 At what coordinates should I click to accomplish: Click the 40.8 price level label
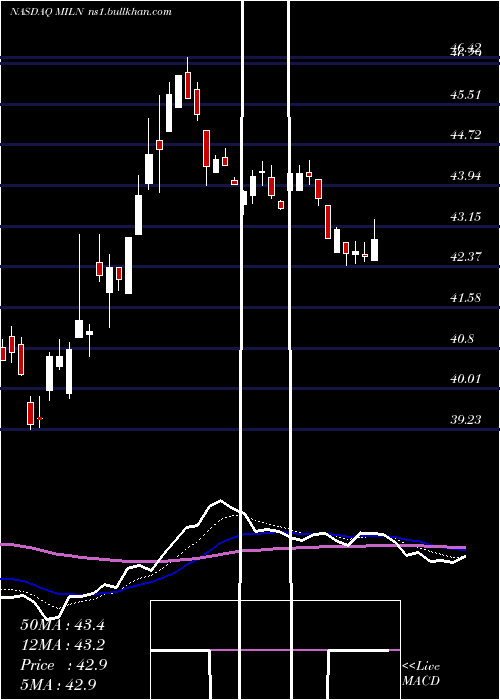click(x=462, y=339)
